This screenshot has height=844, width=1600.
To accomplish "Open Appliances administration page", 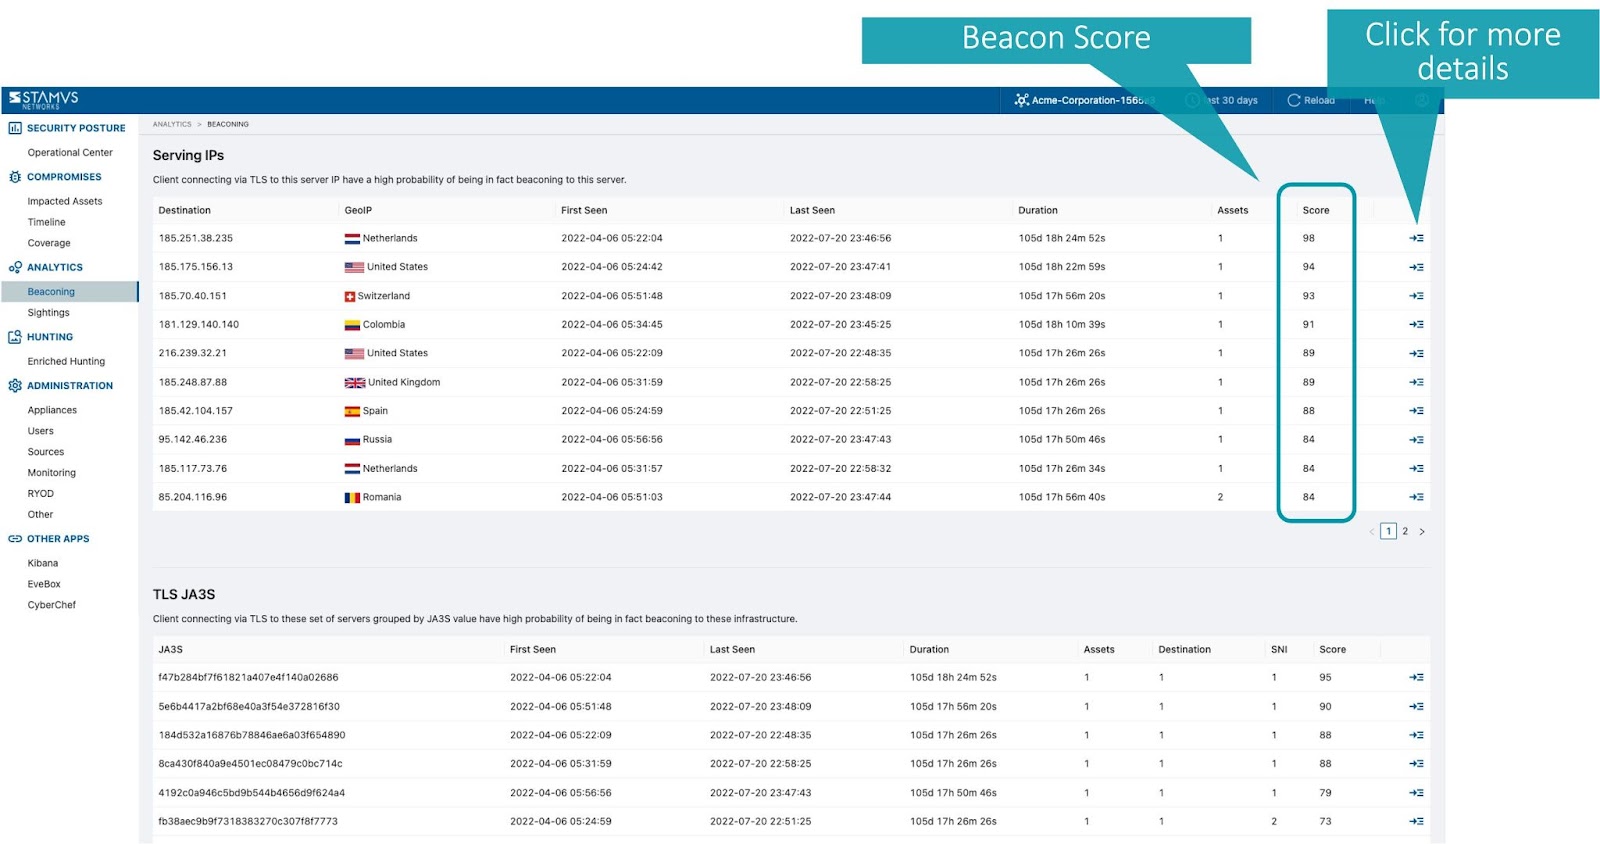I will click(x=52, y=410).
